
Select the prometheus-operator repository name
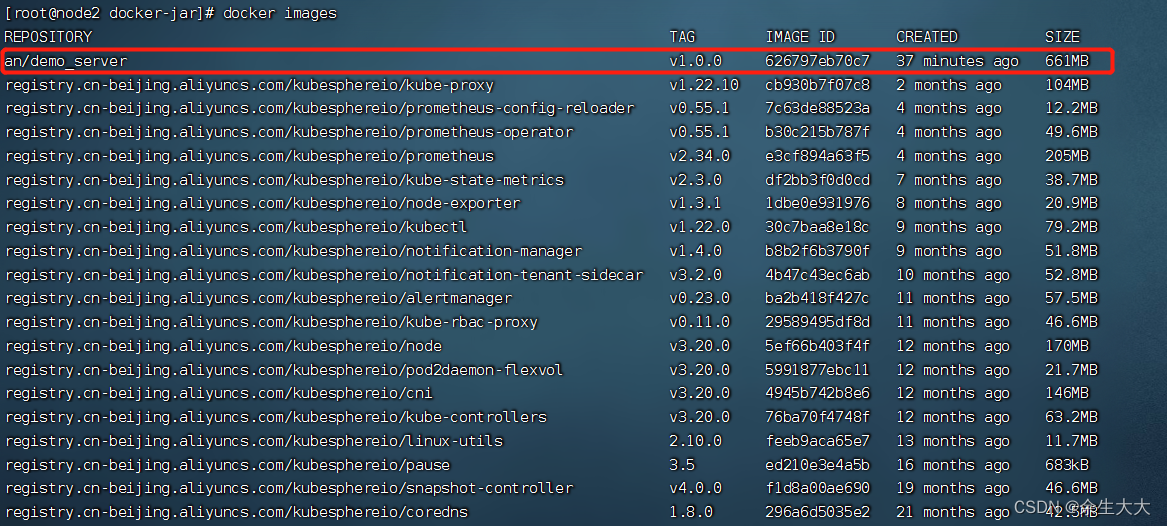(x=289, y=132)
